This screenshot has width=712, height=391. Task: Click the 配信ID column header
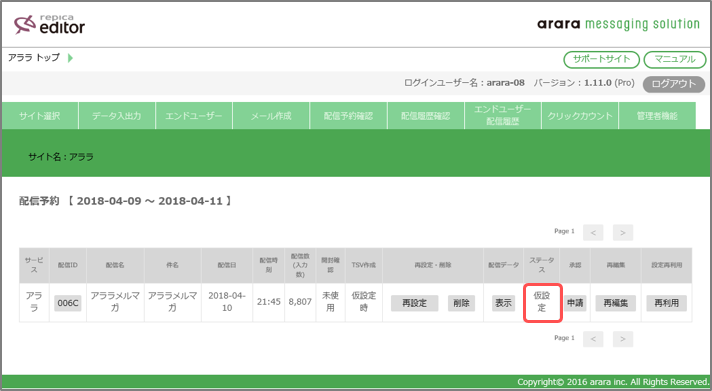(x=68, y=265)
